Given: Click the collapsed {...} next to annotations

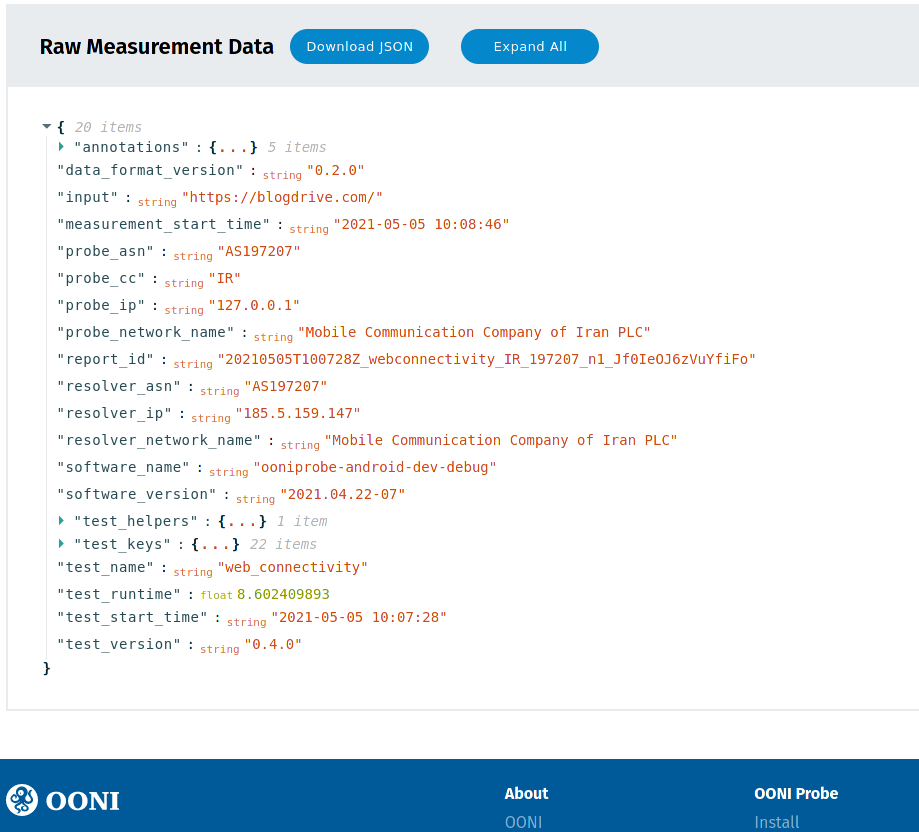Looking at the screenshot, I should (x=232, y=147).
